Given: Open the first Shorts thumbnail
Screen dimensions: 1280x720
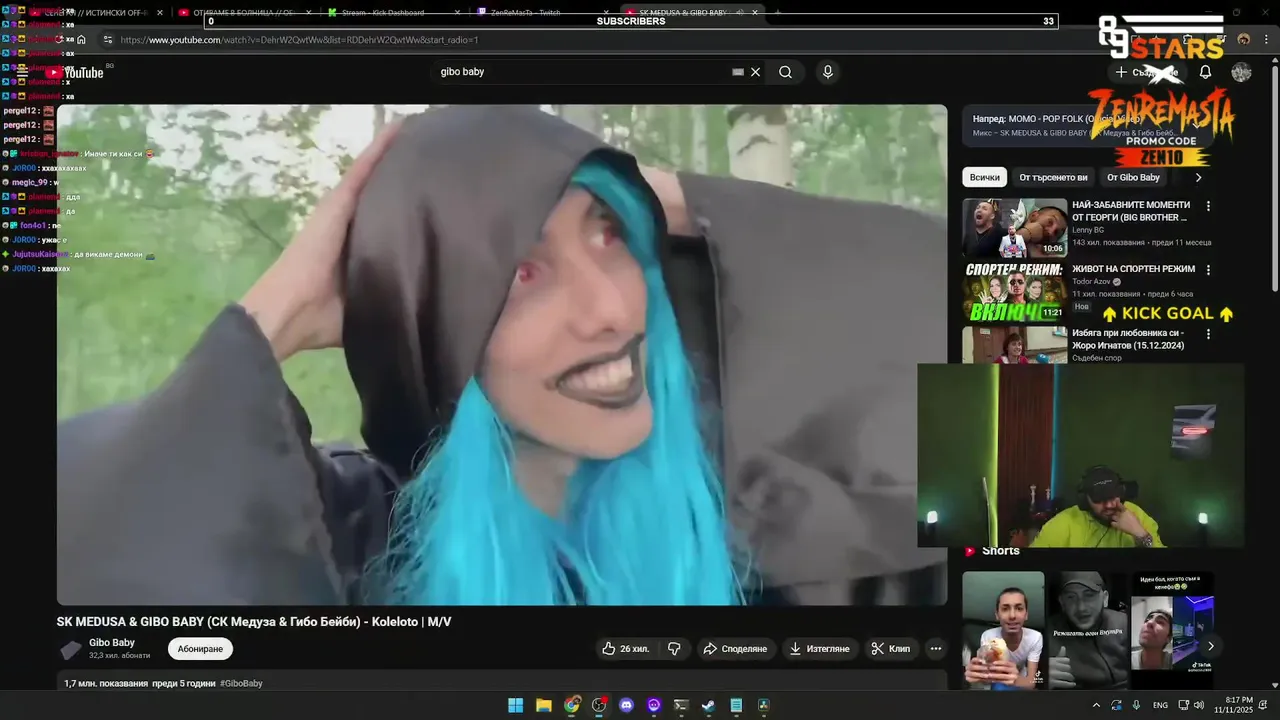Looking at the screenshot, I should [1003, 630].
